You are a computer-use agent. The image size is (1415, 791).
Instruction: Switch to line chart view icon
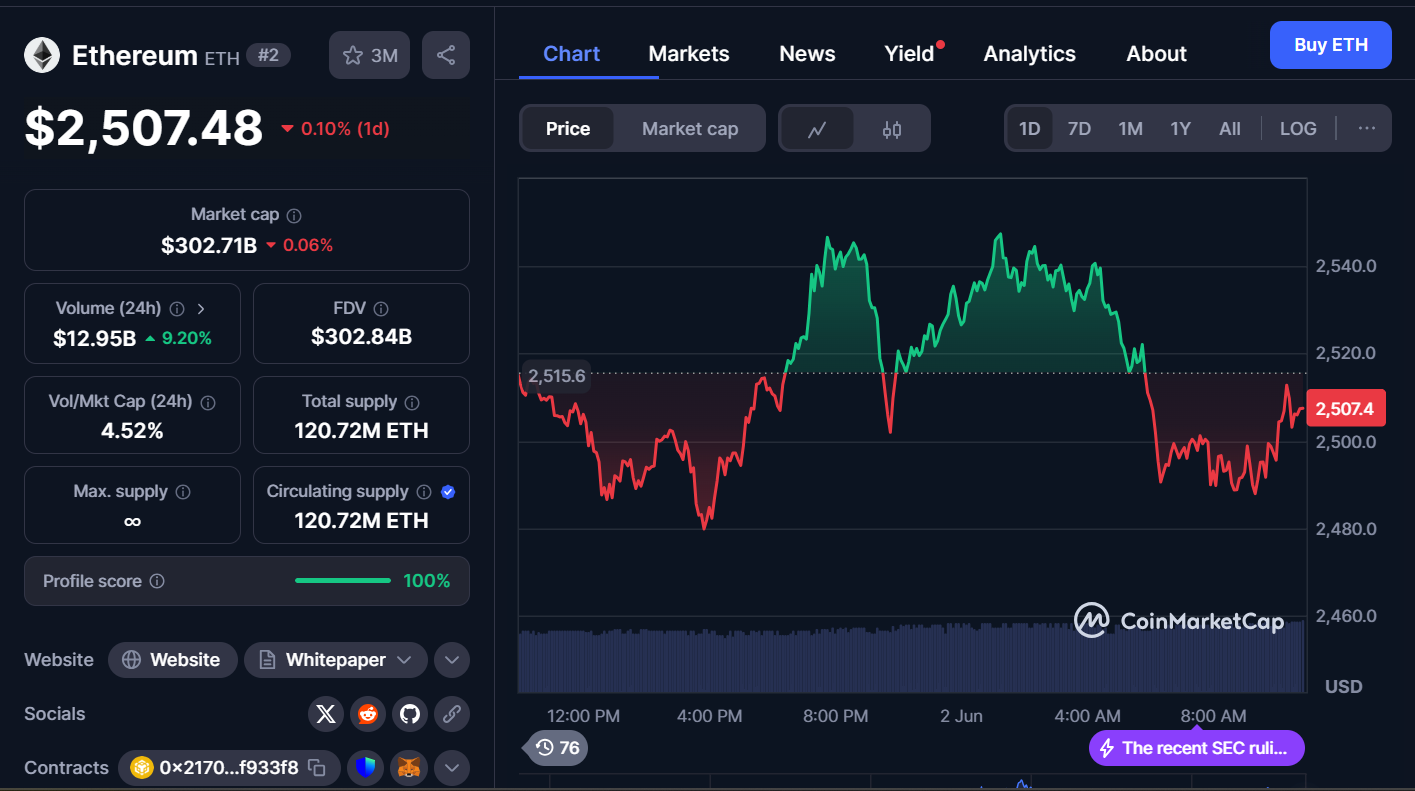tap(817, 129)
